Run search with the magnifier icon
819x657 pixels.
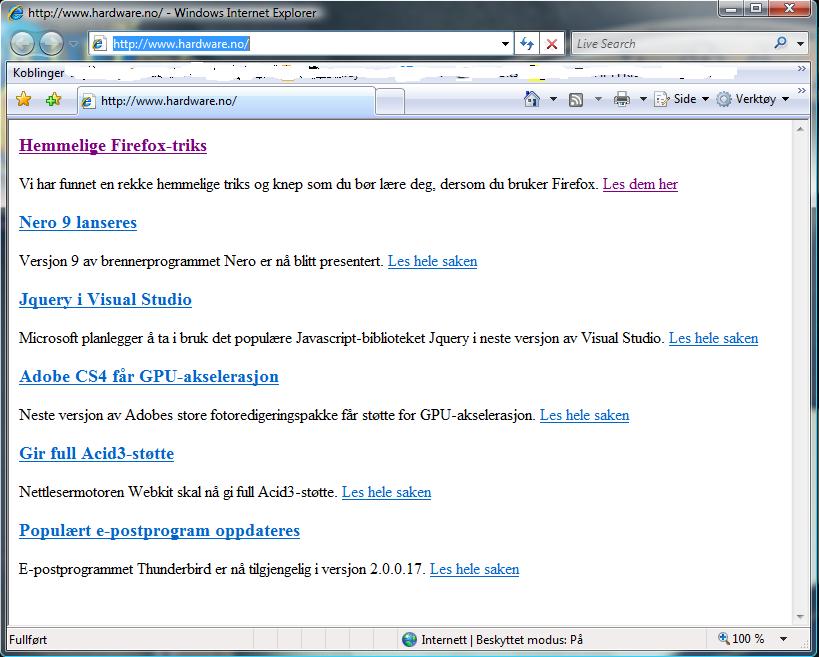(781, 43)
